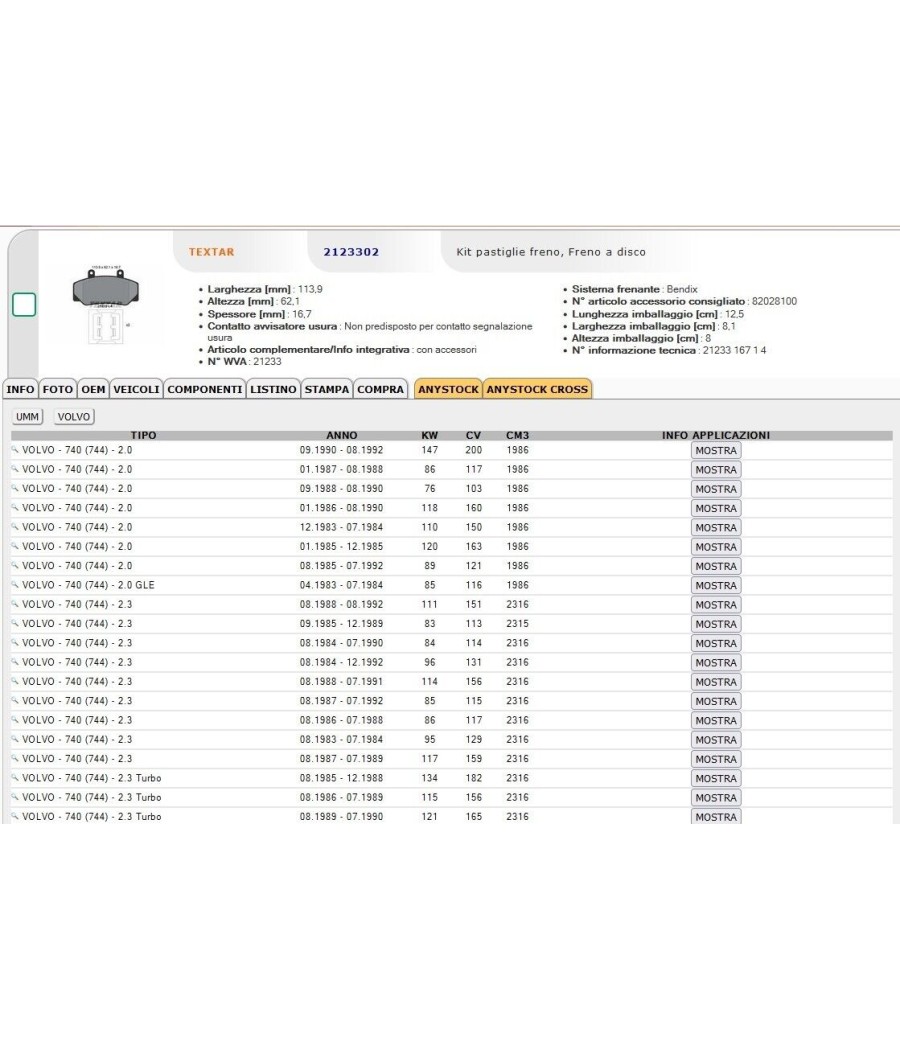Click MOSTRA for the 121 KW Turbo row
The image size is (900, 1050).
pyautogui.click(x=716, y=817)
